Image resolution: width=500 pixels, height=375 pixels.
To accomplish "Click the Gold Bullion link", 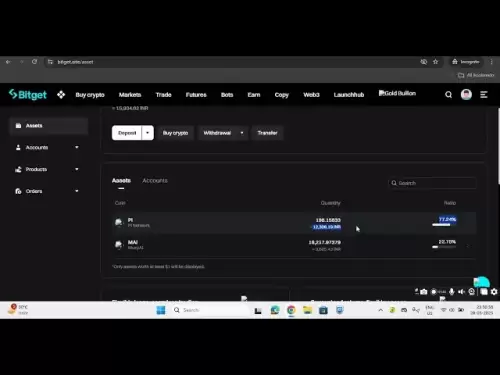I will pos(397,93).
